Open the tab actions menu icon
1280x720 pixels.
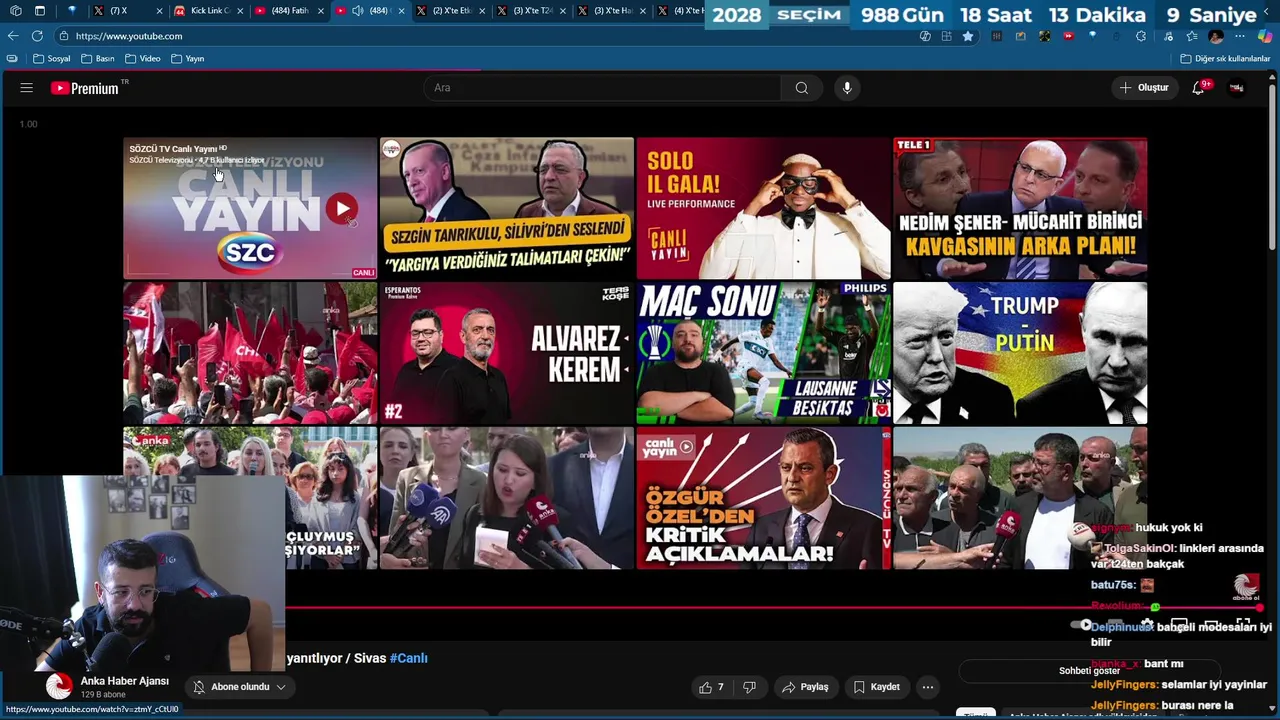pyautogui.click(x=40, y=11)
